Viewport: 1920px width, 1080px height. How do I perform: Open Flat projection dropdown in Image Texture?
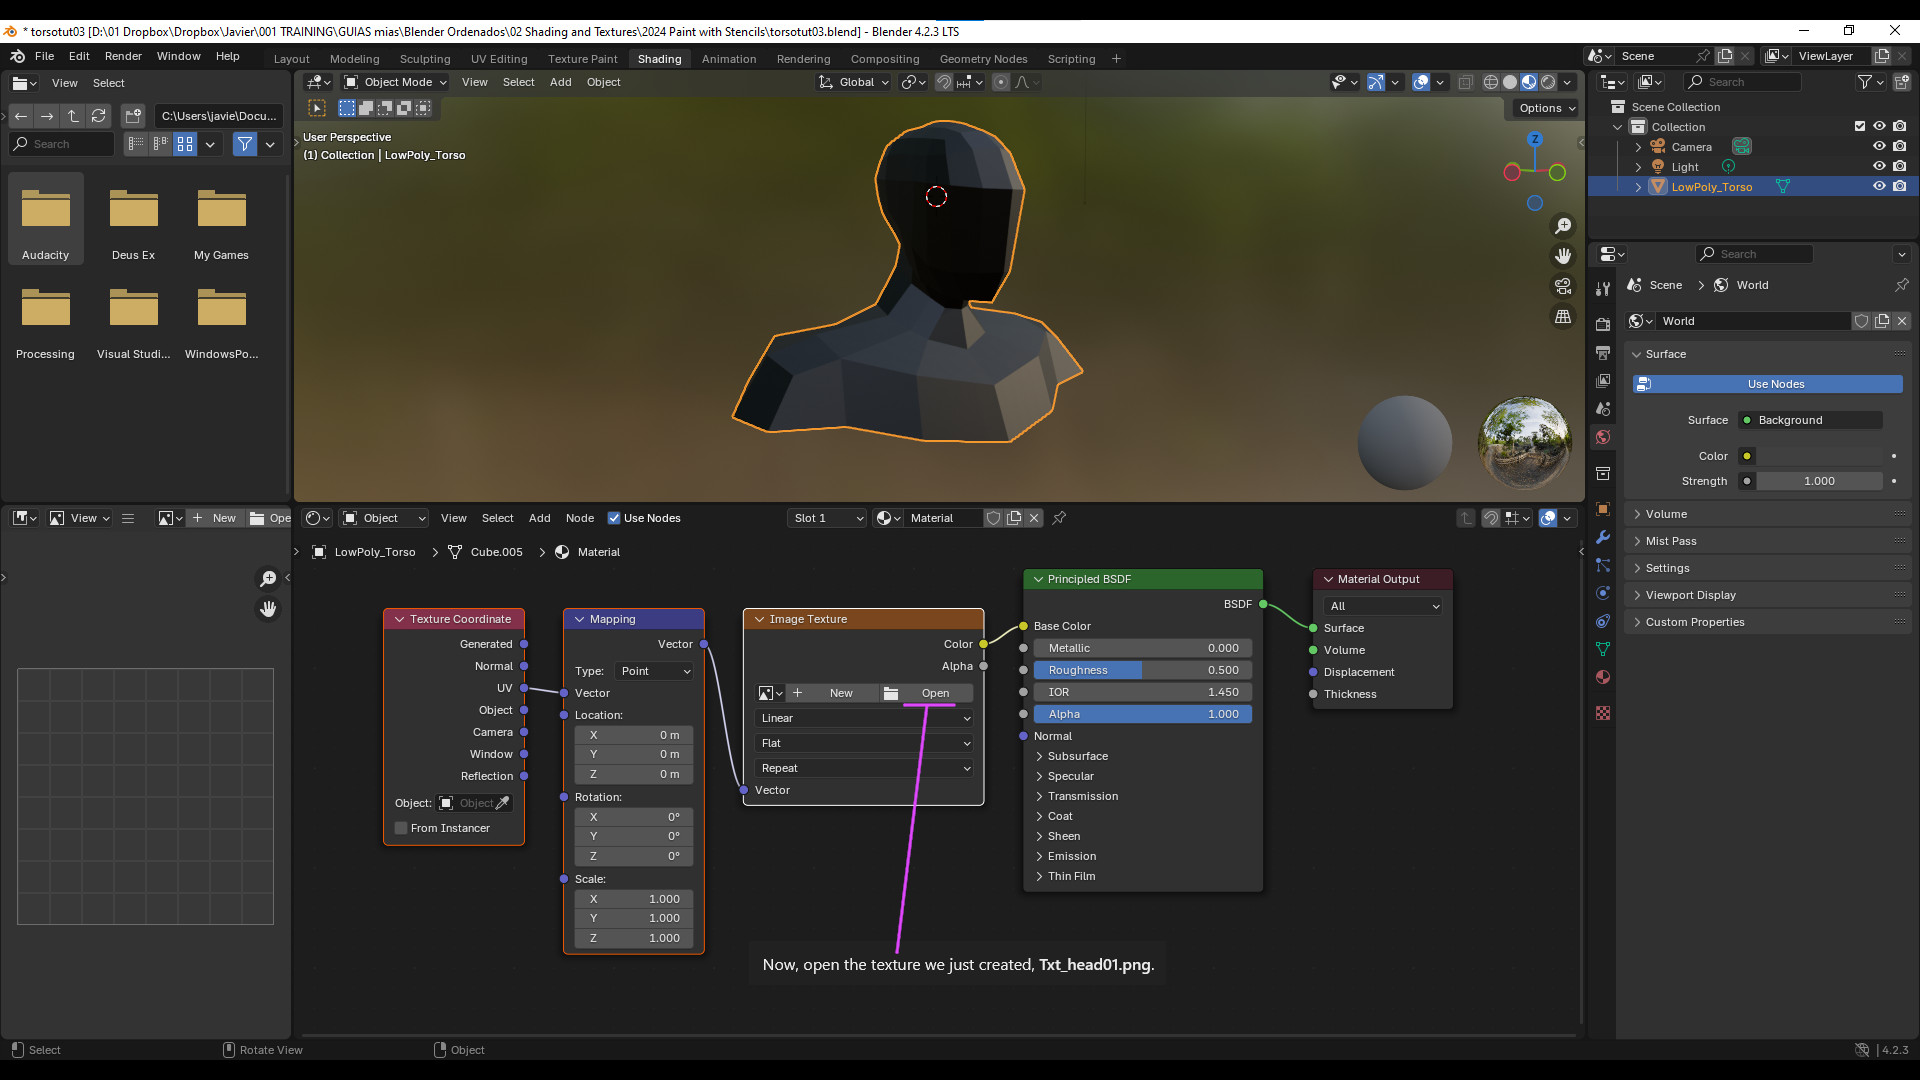(x=864, y=743)
